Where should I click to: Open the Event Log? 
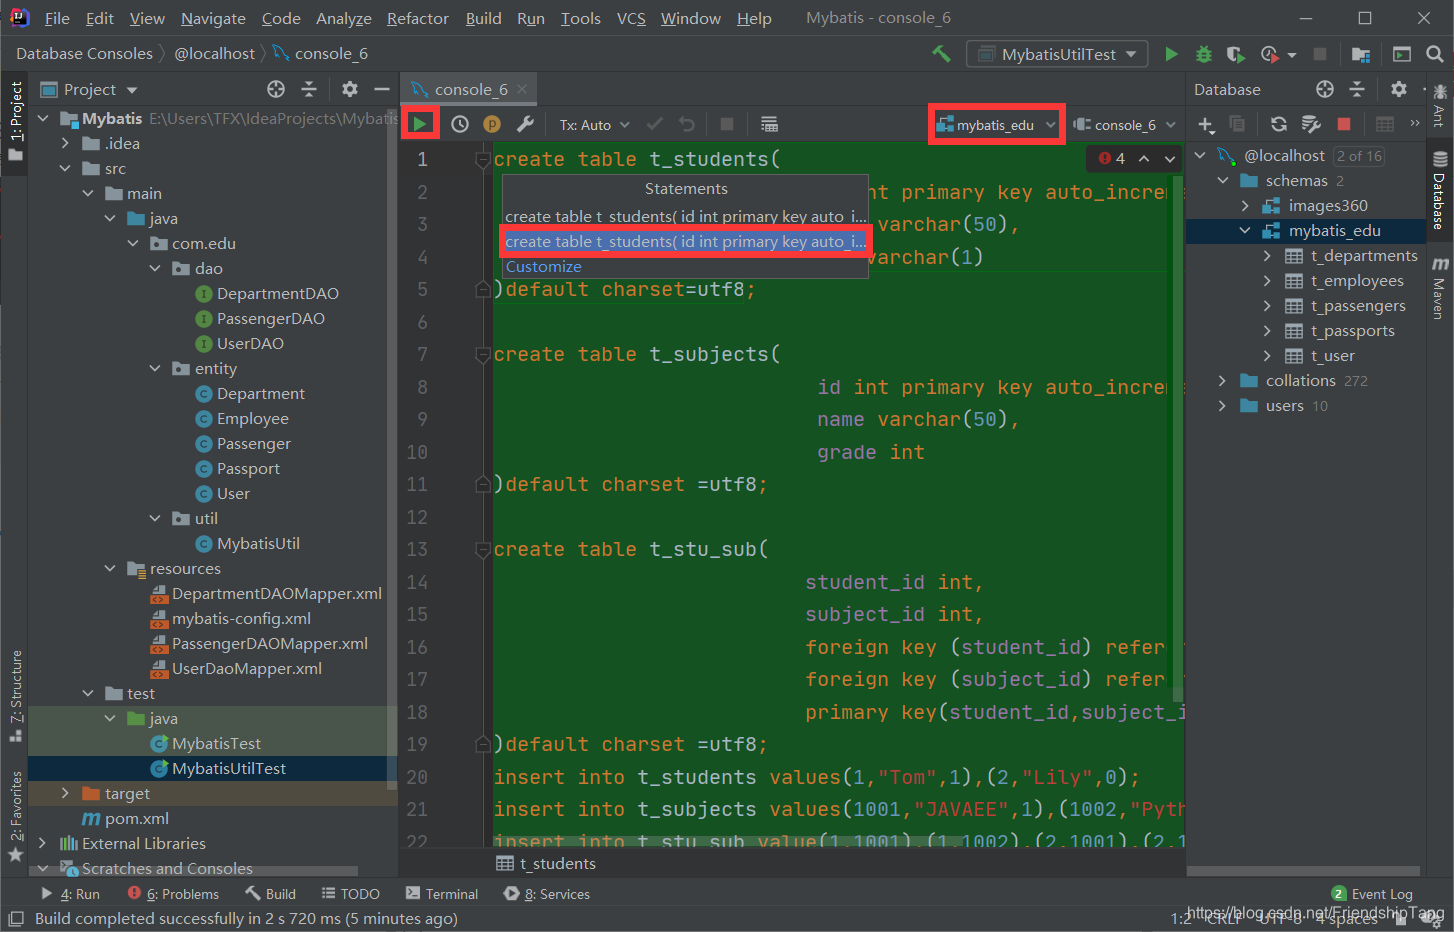click(x=1372, y=894)
